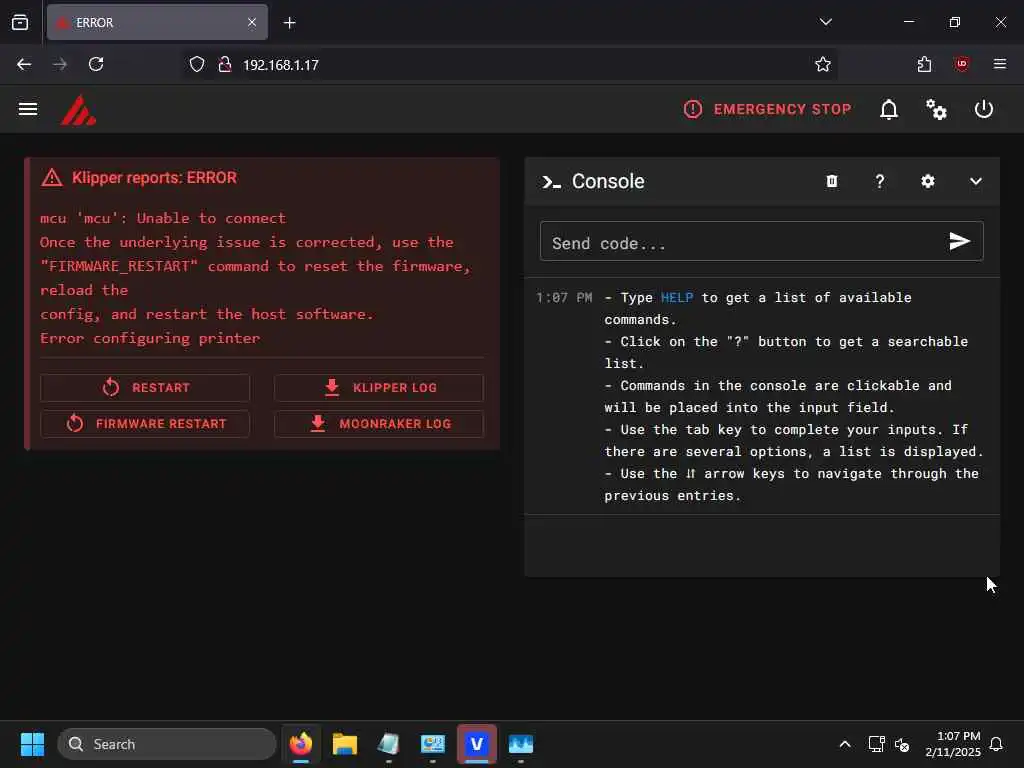Collapse the Console panel chevron

(x=976, y=181)
